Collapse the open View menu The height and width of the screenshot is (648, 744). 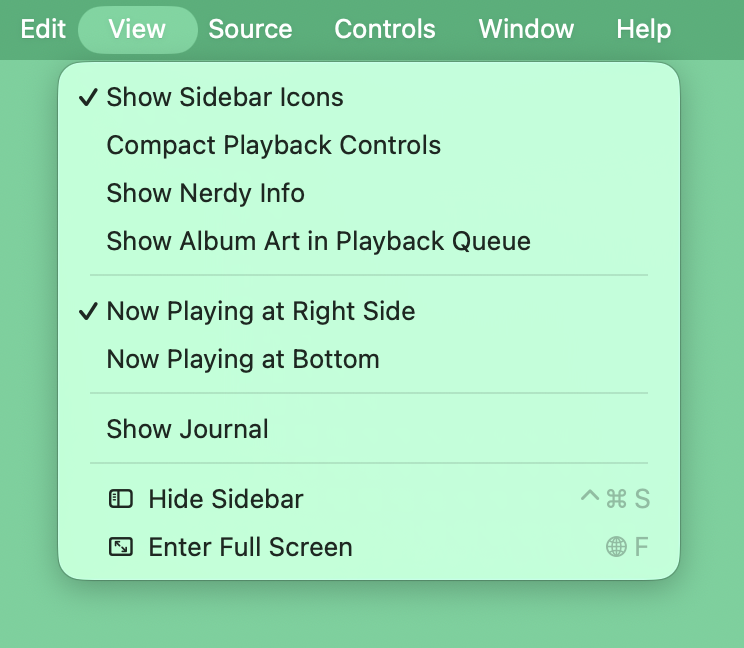click(x=137, y=29)
